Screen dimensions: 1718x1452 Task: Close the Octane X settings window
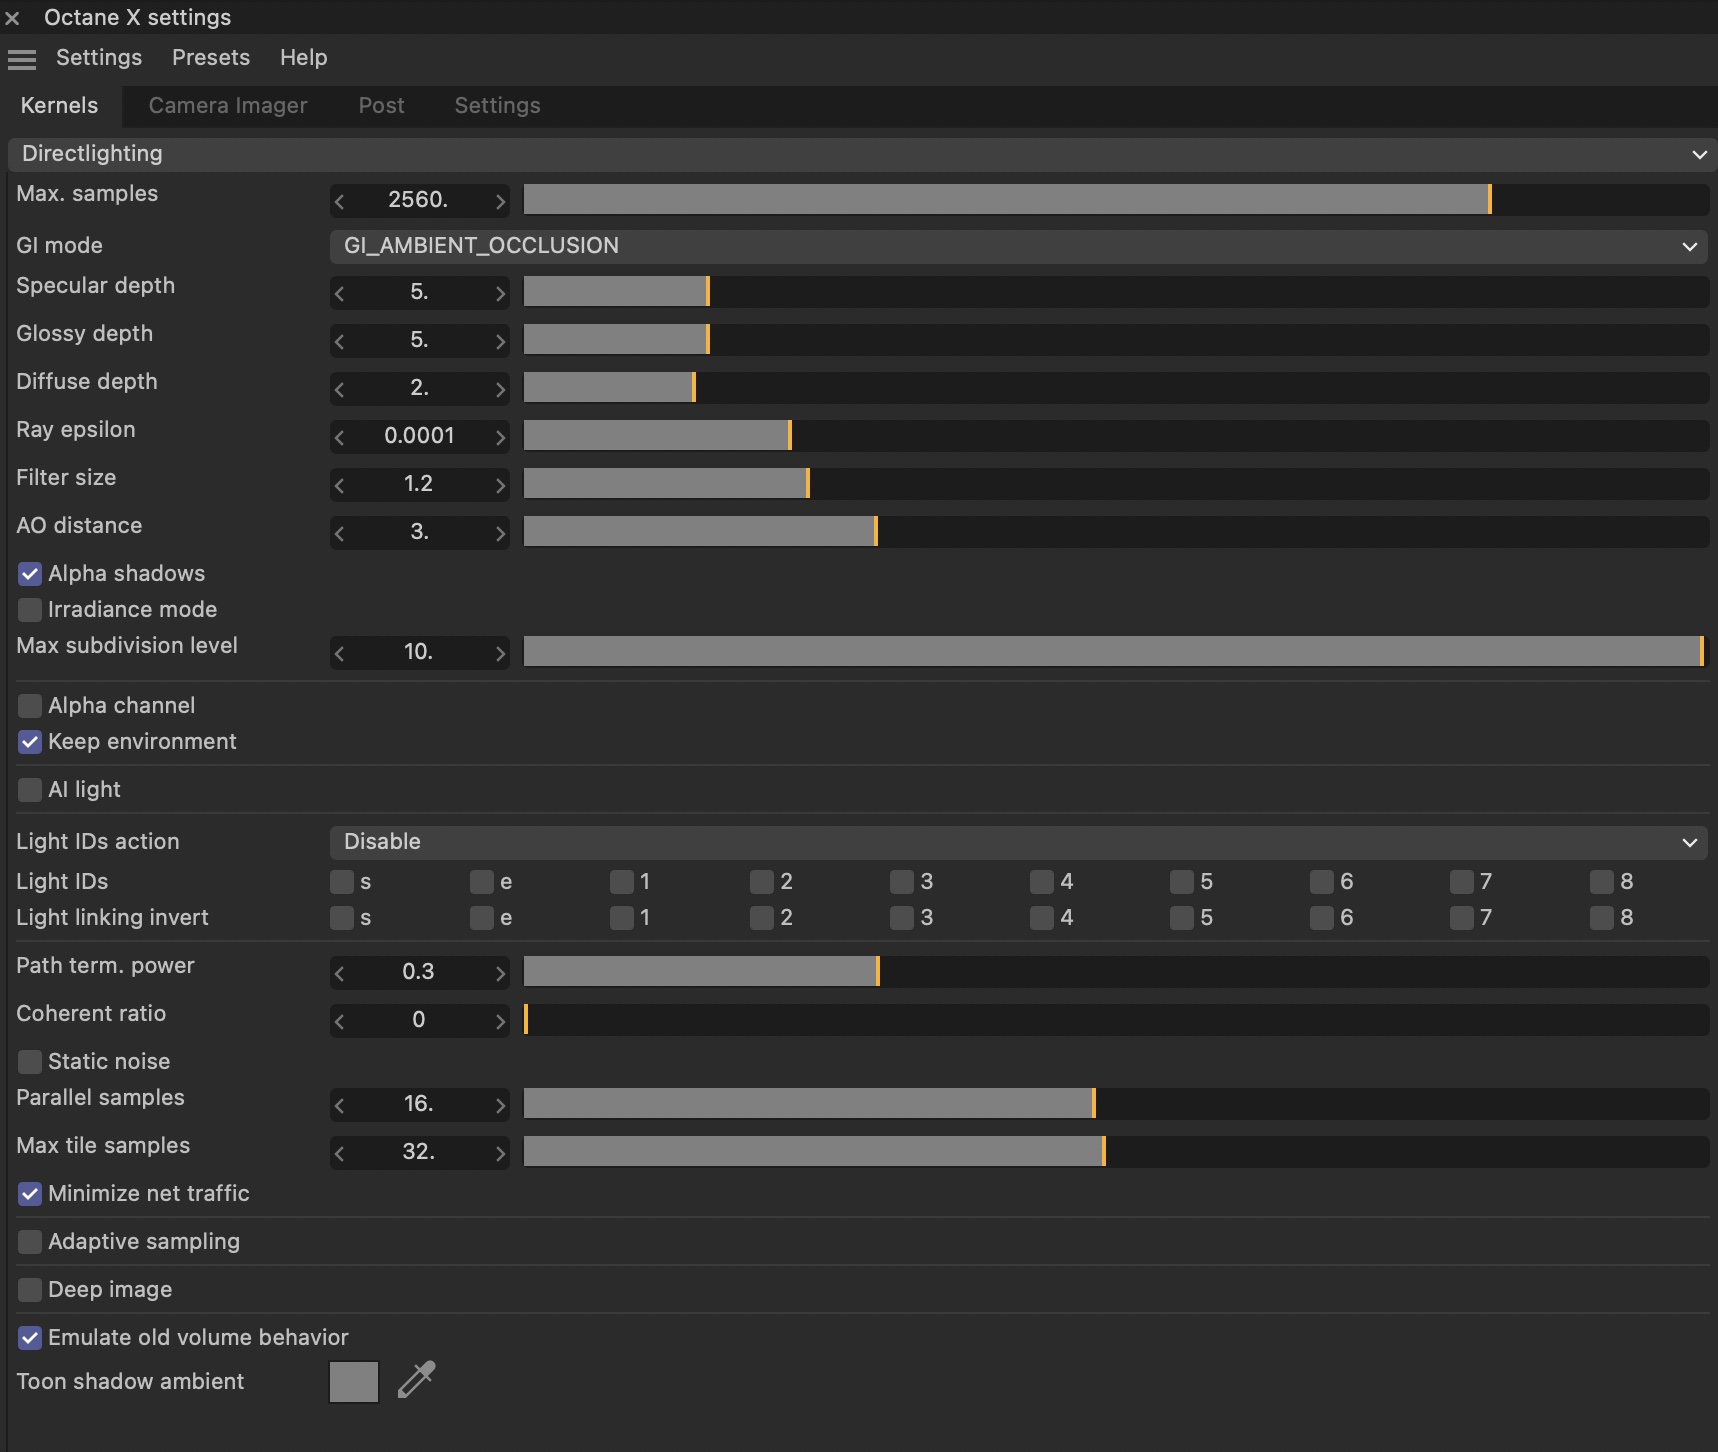(12, 18)
